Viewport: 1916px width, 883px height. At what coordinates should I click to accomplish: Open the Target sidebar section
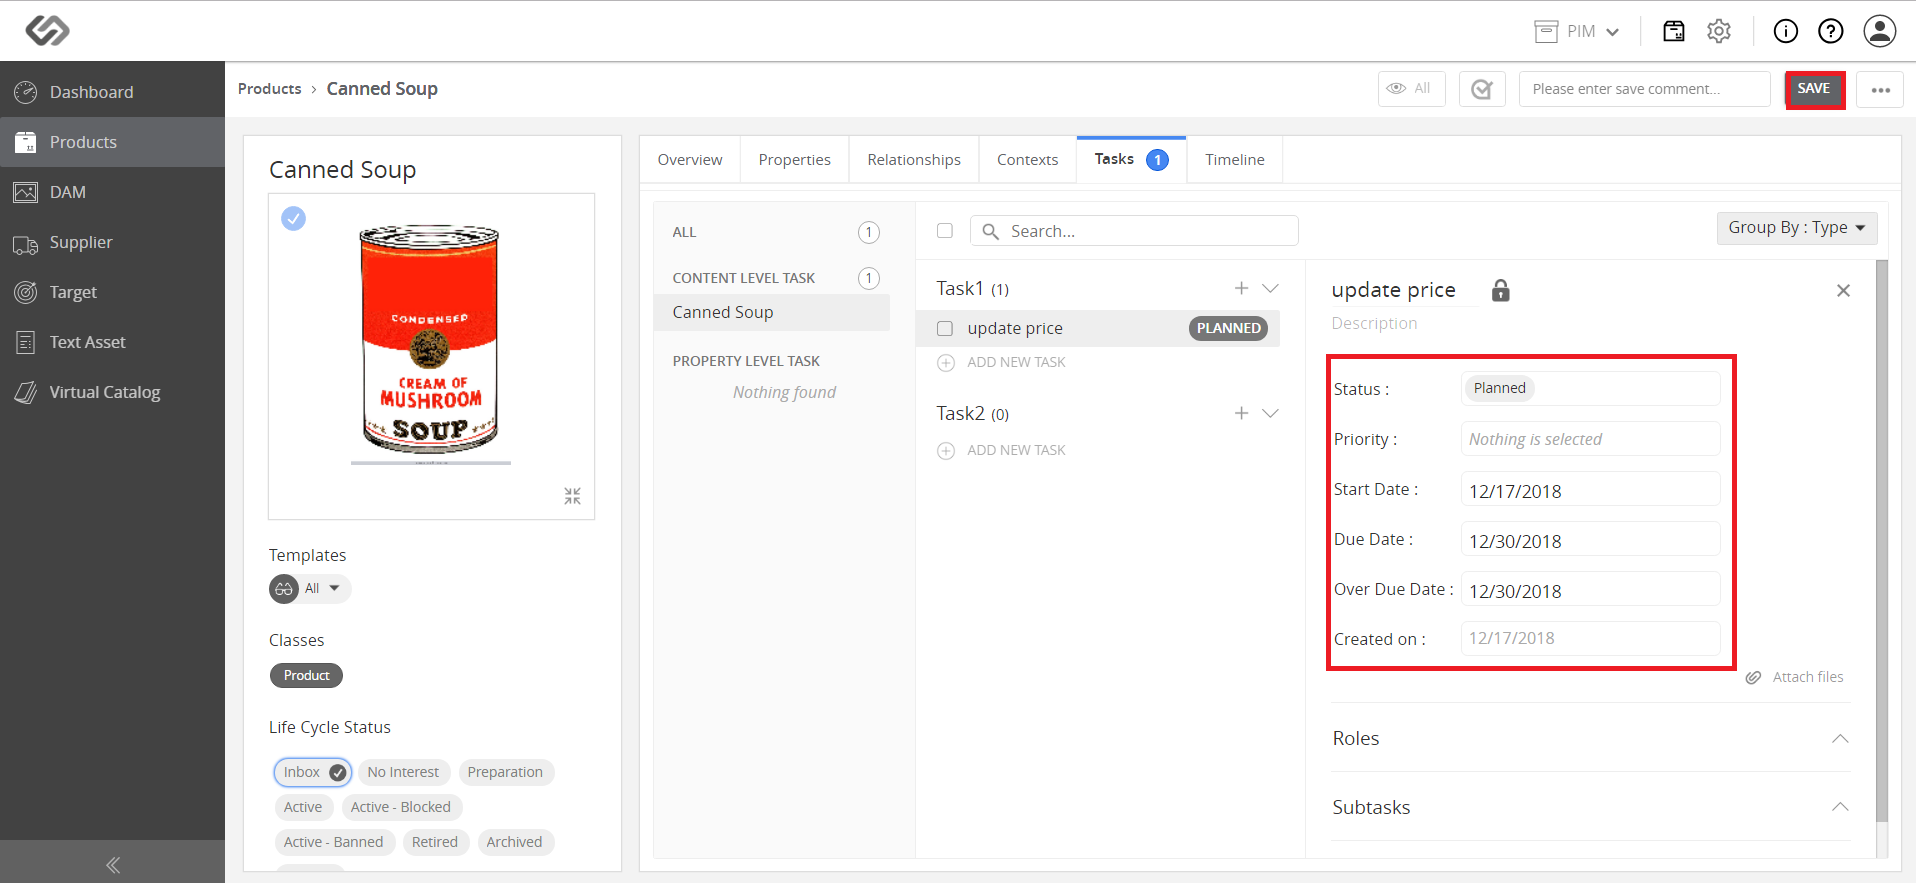point(112,292)
